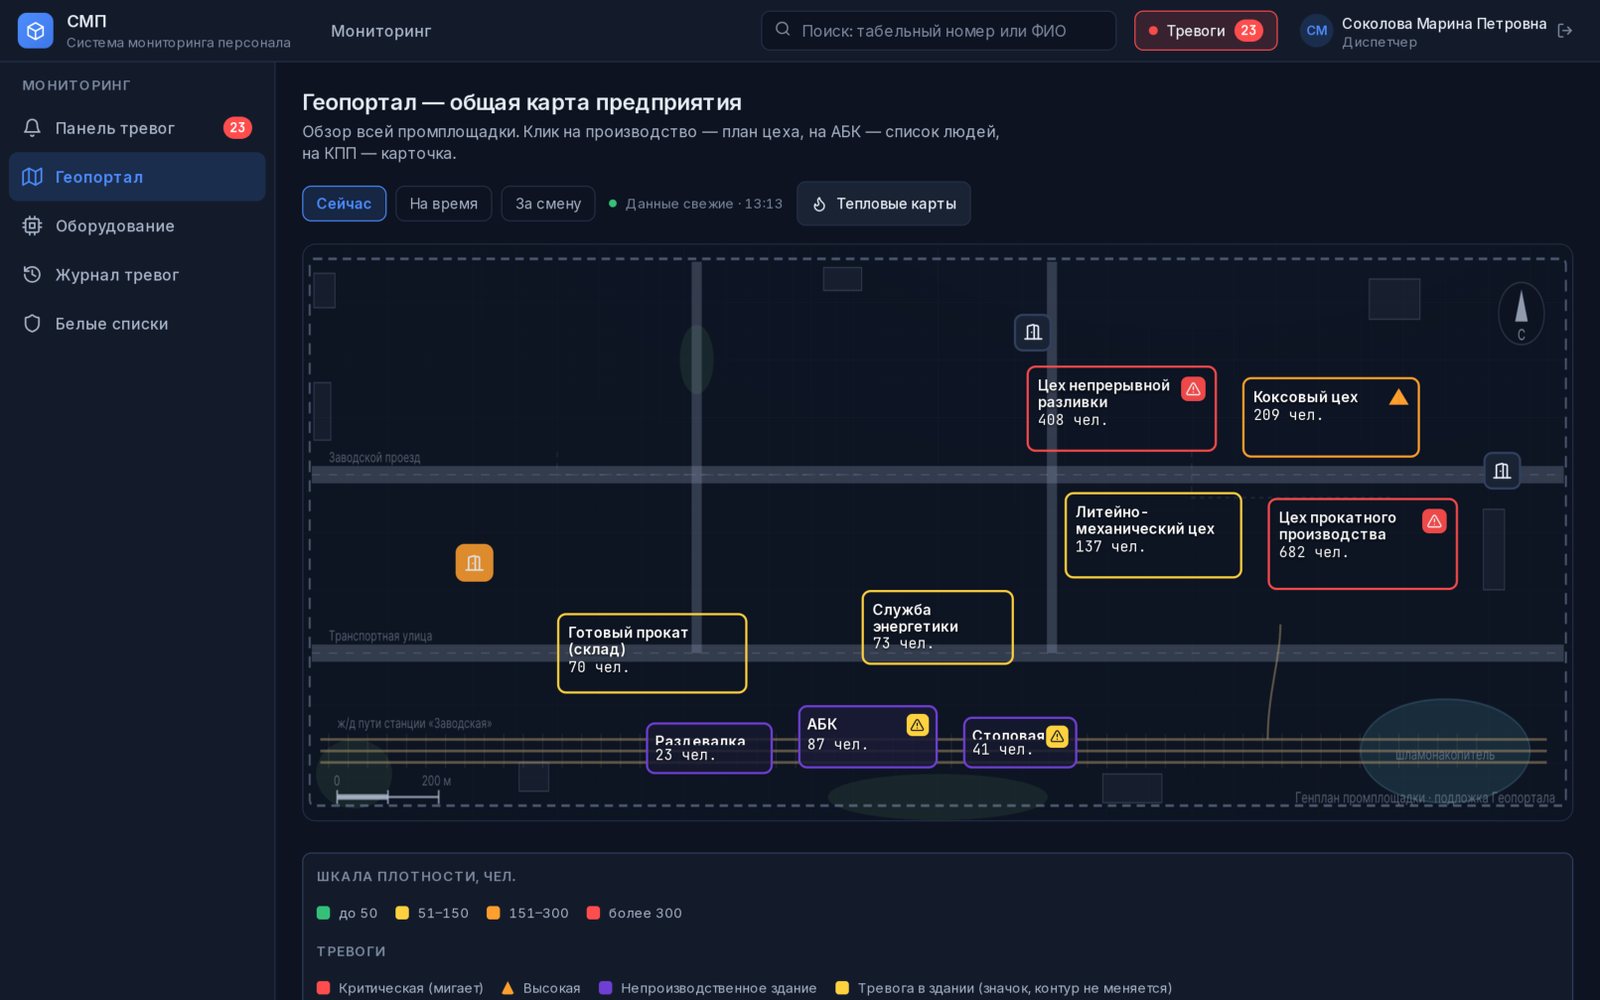Click the Данные свежие 13:13 status
Screen dimensions: 1600x1000
tap(695, 204)
